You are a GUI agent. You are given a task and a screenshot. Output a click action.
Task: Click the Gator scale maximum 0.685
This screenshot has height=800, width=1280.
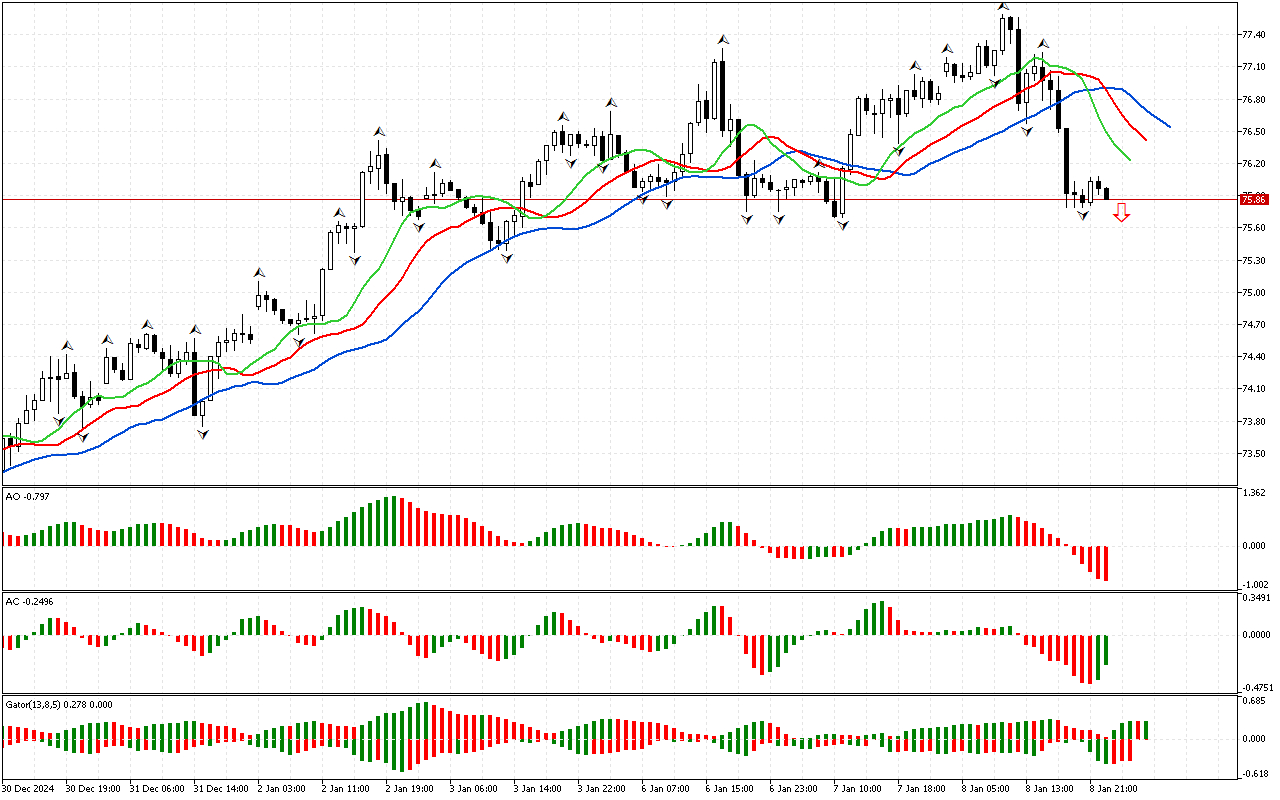click(1253, 701)
